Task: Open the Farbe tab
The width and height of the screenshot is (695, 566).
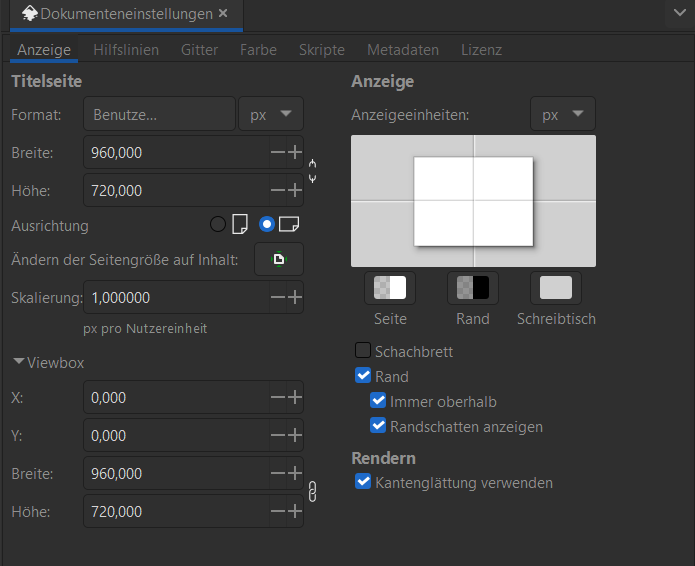Action: [x=258, y=50]
